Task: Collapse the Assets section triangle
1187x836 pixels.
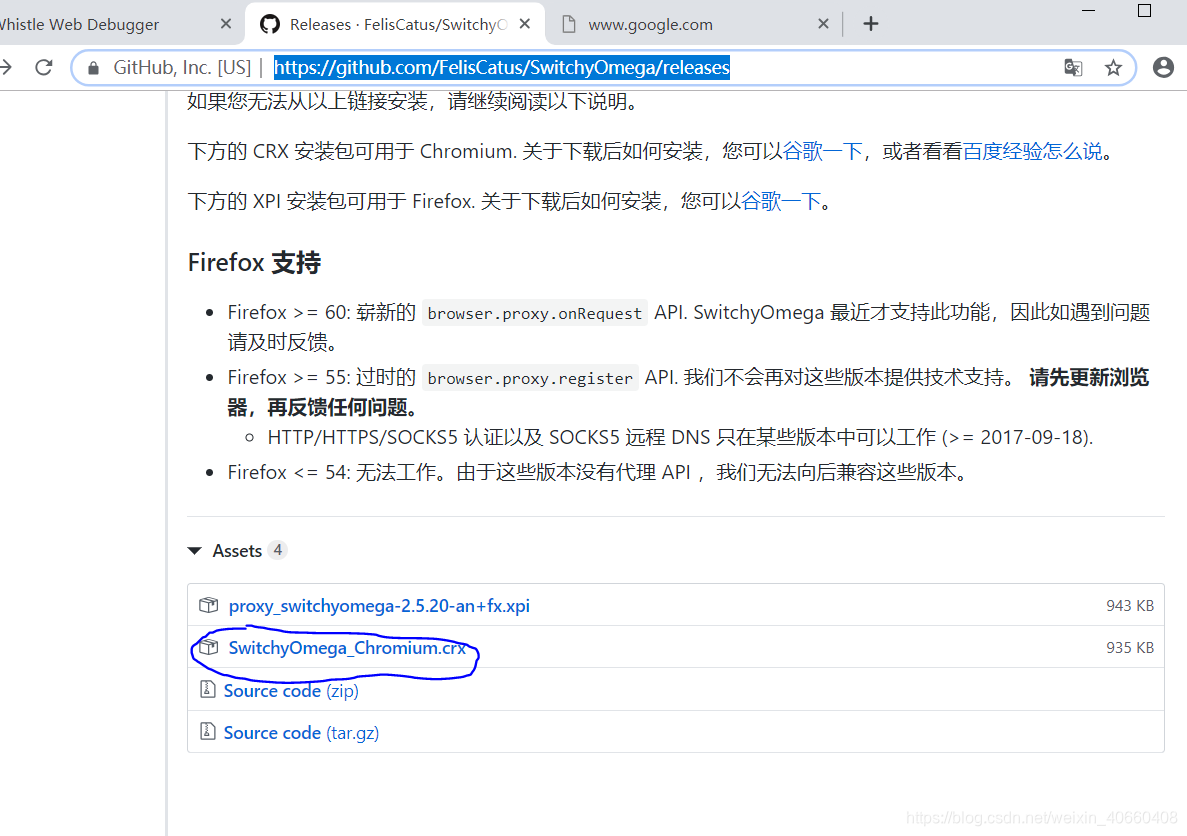Action: (x=195, y=551)
